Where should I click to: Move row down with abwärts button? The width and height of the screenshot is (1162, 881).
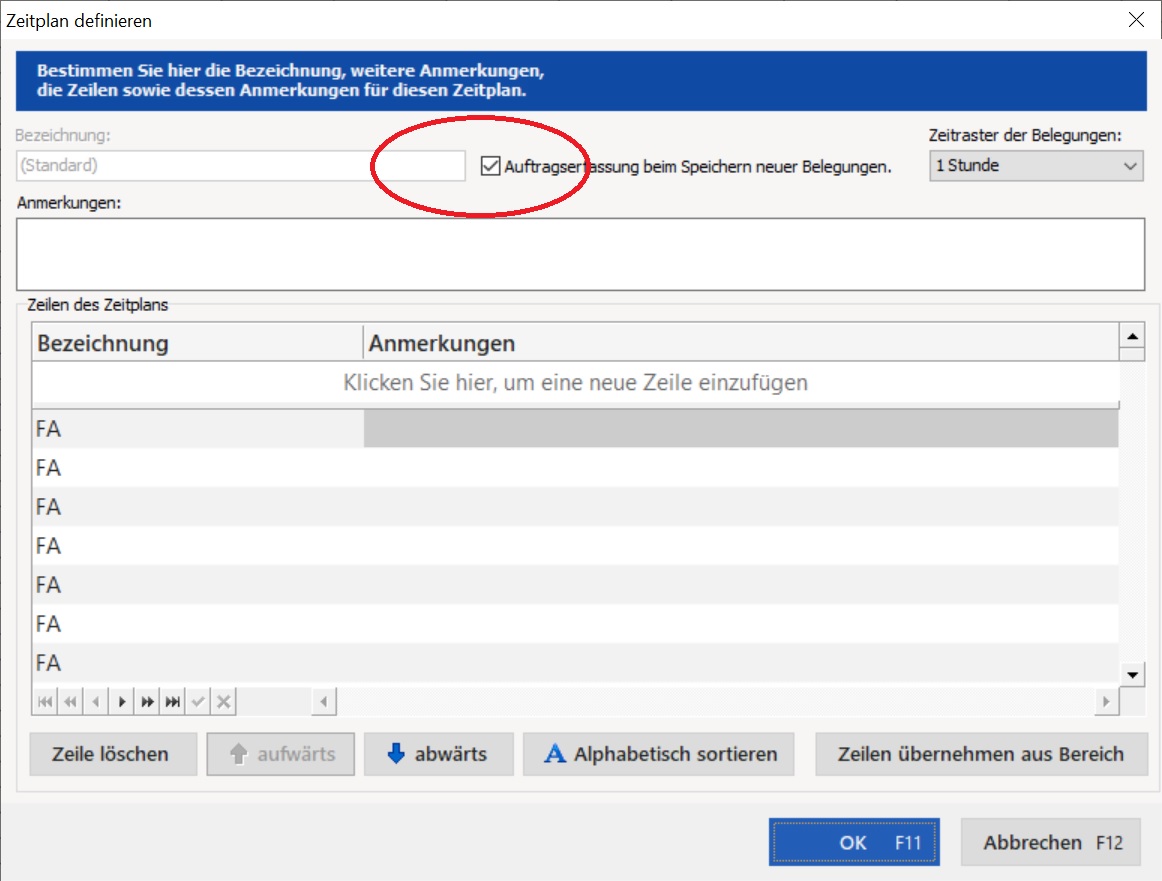pyautogui.click(x=439, y=754)
